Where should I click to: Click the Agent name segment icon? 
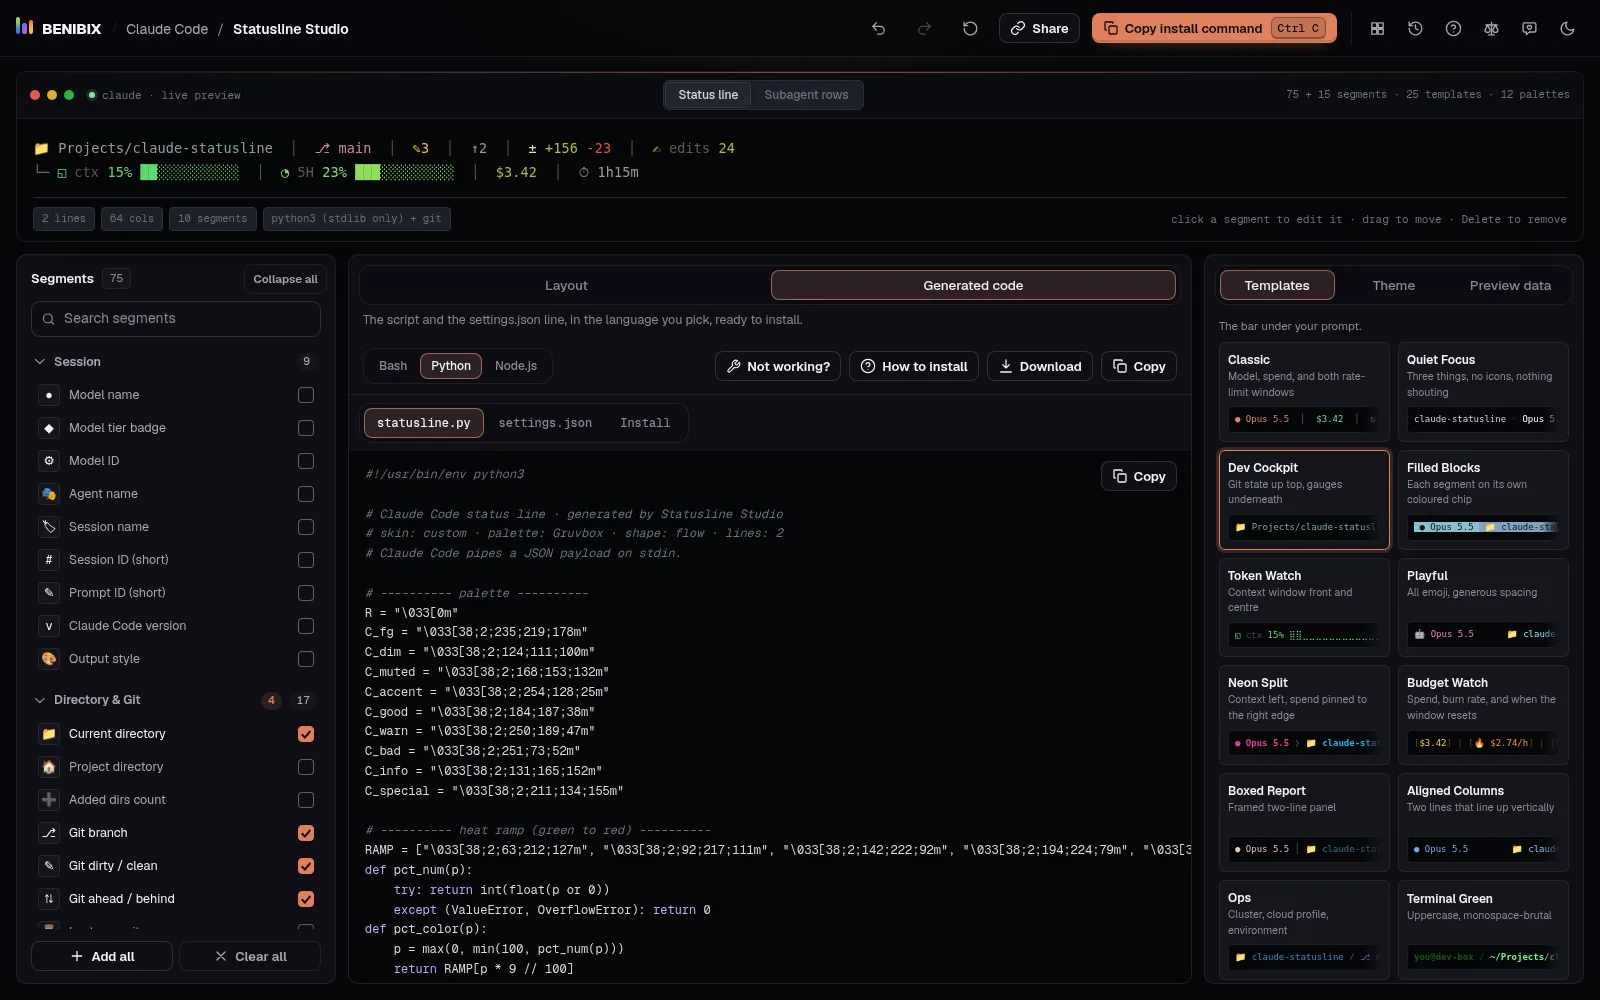point(49,494)
